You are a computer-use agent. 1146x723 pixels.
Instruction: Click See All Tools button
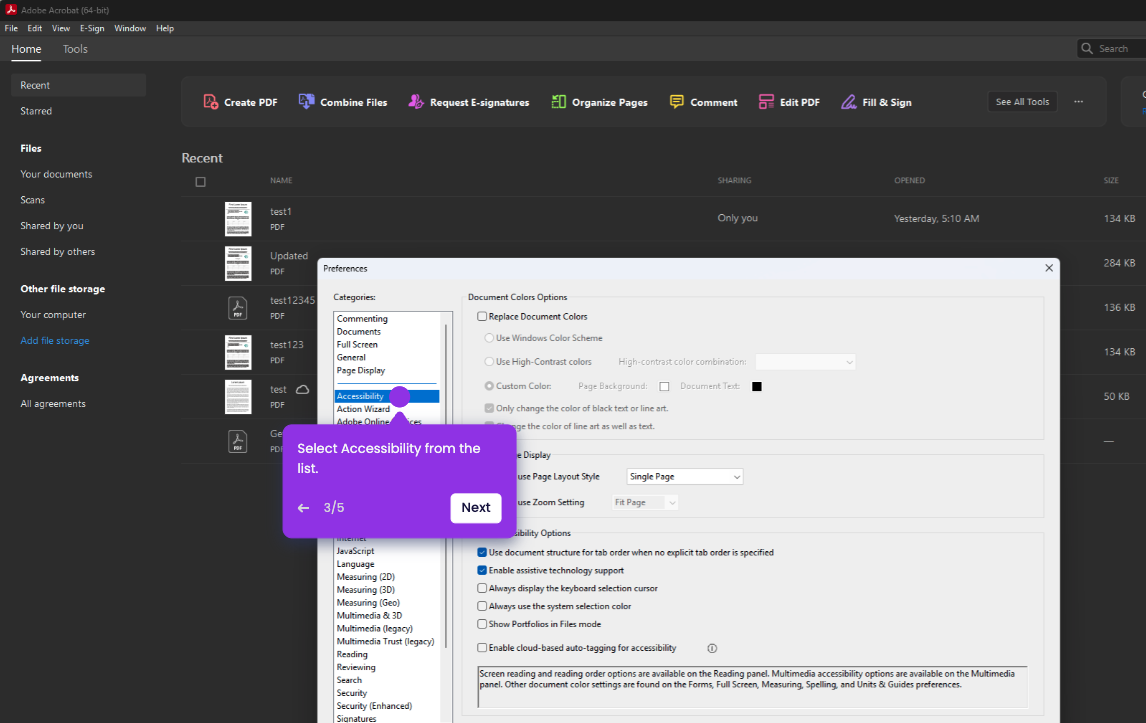pos(1022,102)
